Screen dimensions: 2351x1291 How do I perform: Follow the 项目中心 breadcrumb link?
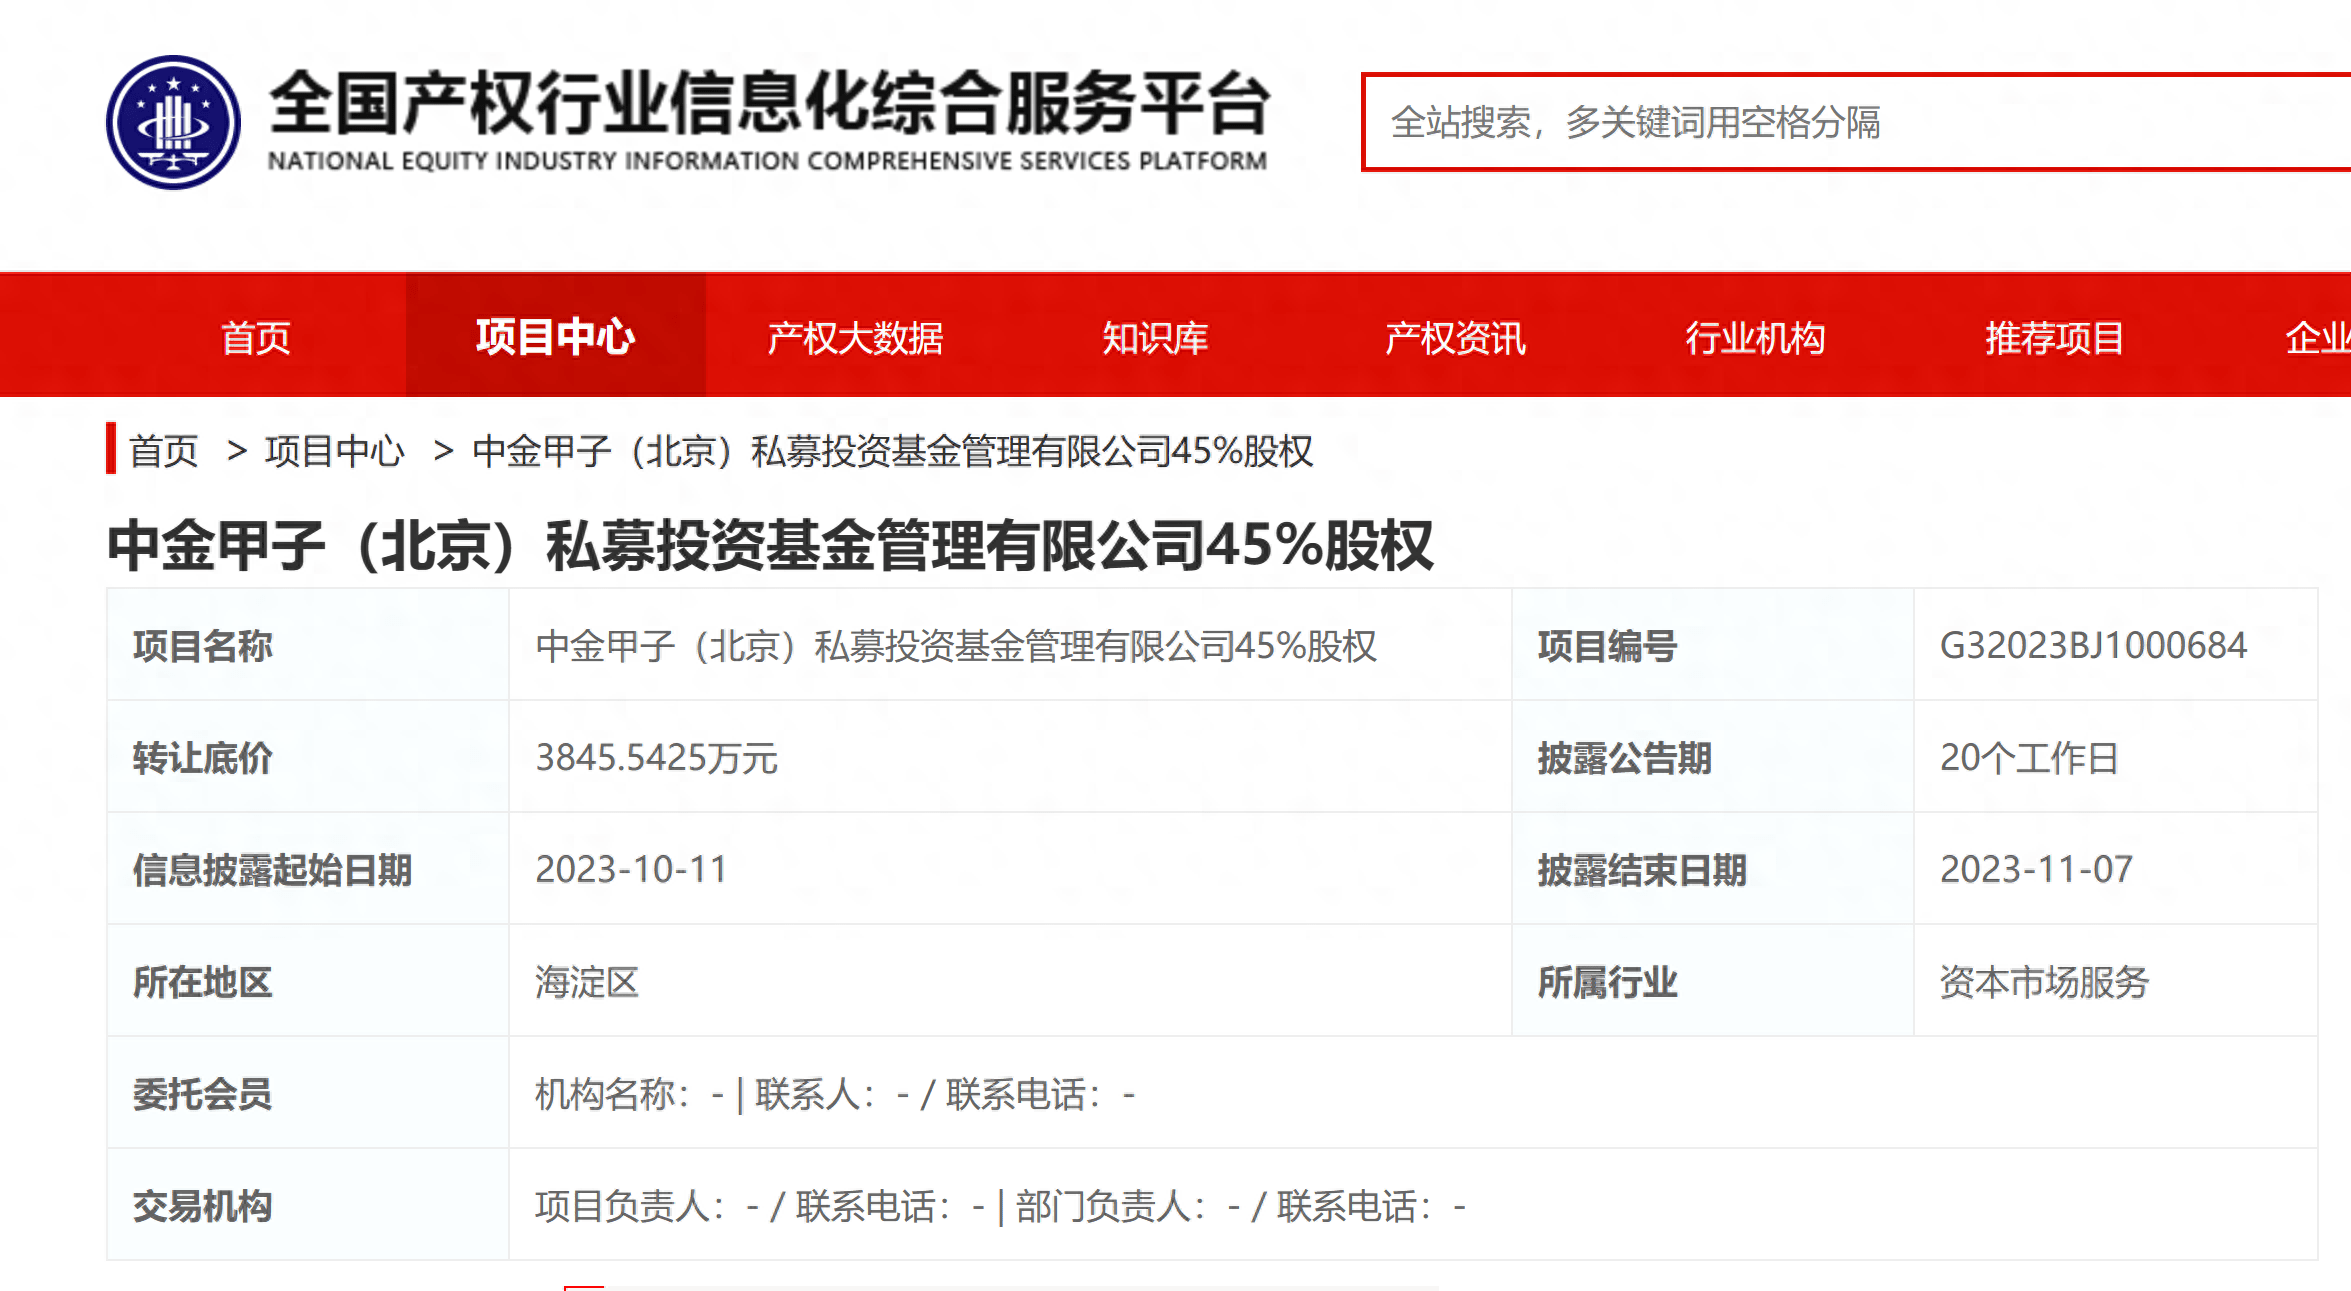(x=335, y=451)
